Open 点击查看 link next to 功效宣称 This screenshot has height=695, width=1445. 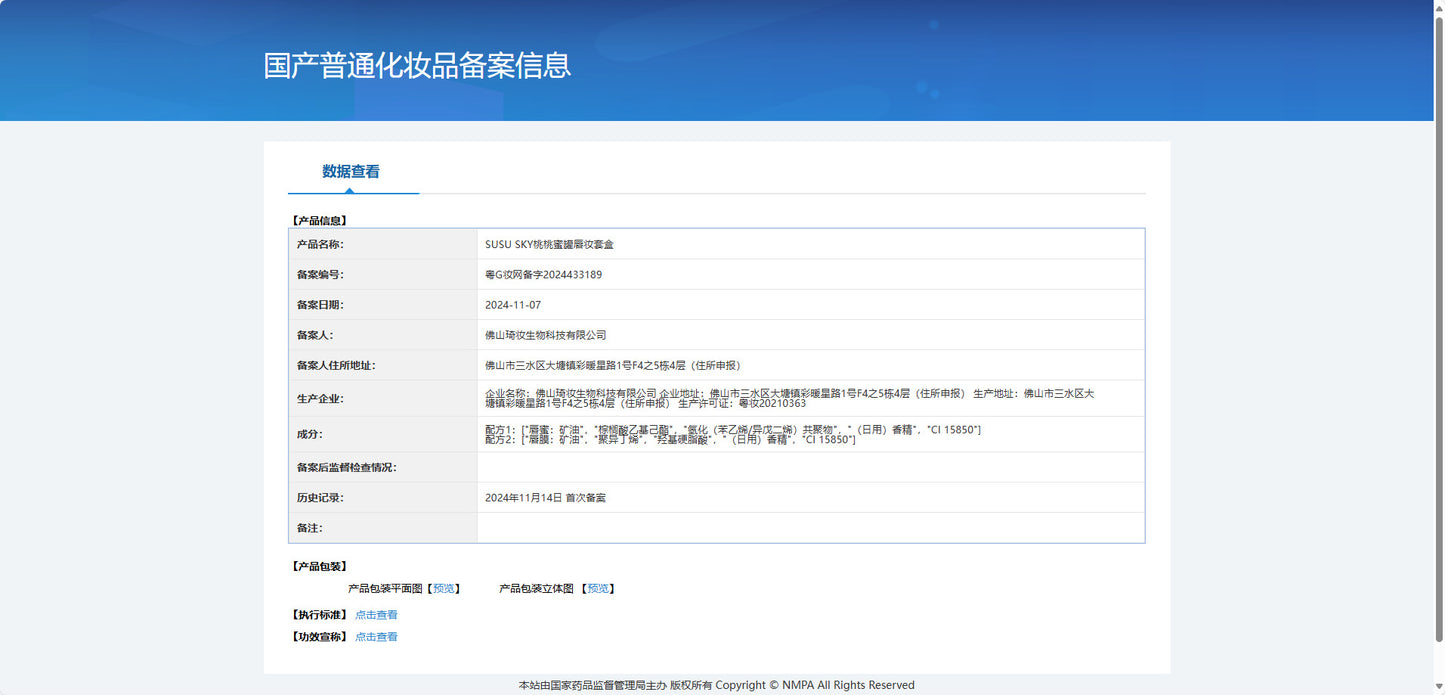(376, 637)
